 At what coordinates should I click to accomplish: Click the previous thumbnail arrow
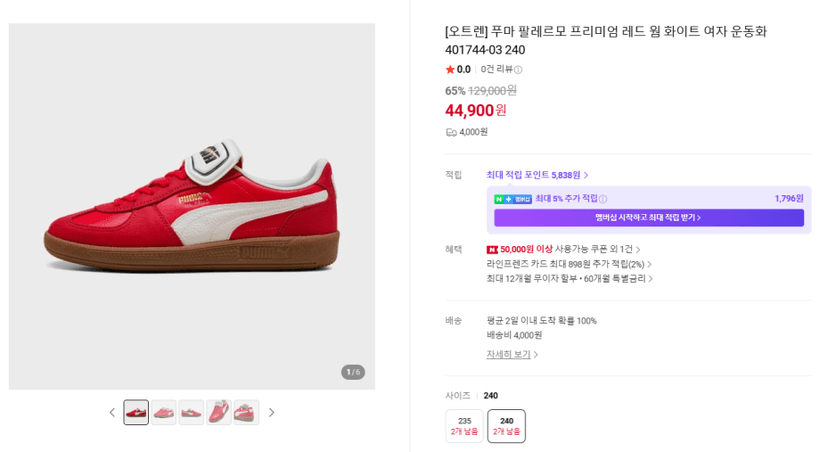112,412
